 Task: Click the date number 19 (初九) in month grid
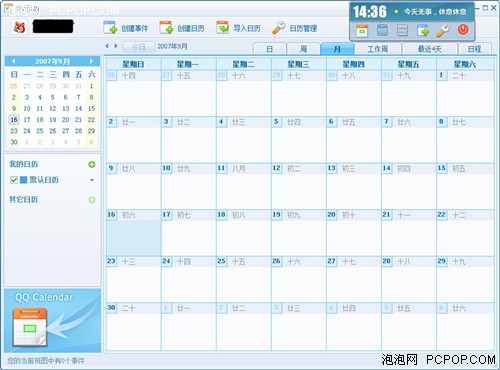(x=276, y=214)
